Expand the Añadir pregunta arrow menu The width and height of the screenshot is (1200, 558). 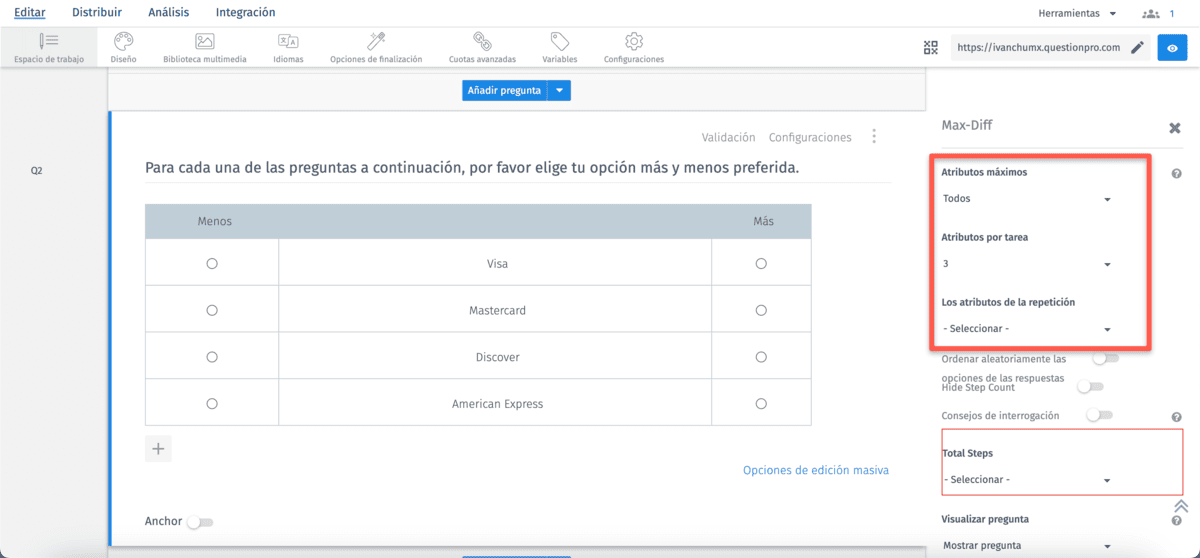tap(560, 90)
